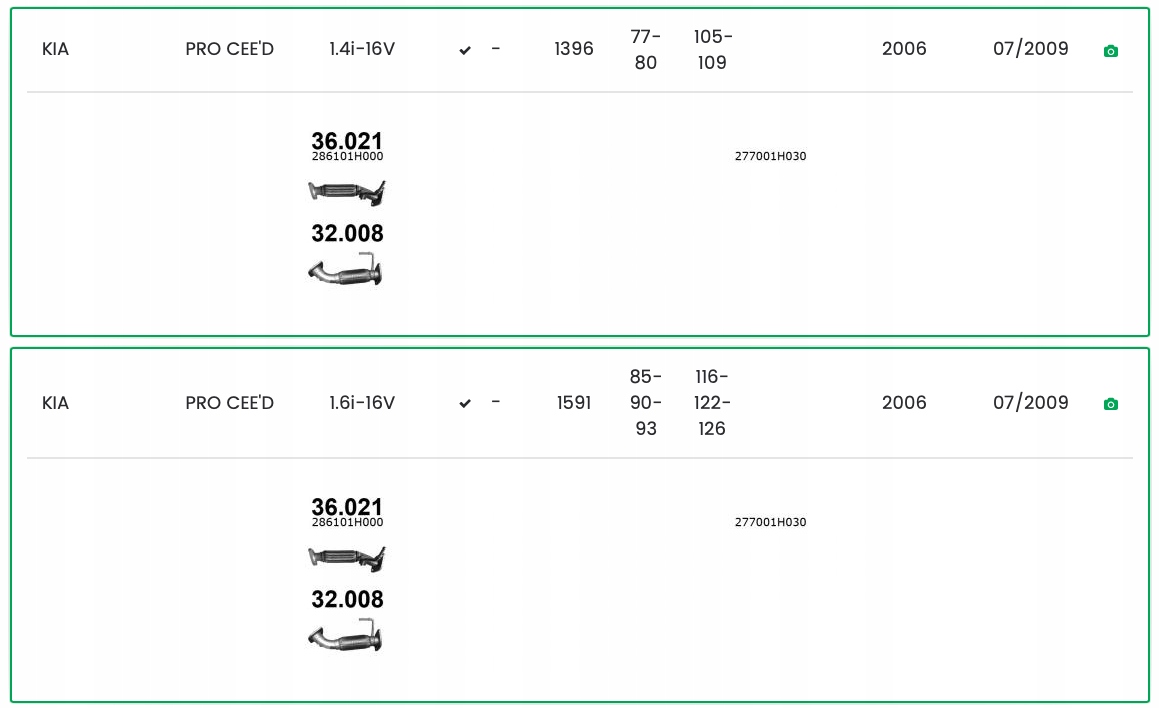Click the camera icon in the 1.6i-16V row
Image resolution: width=1160 pixels, height=708 pixels.
tap(1110, 404)
